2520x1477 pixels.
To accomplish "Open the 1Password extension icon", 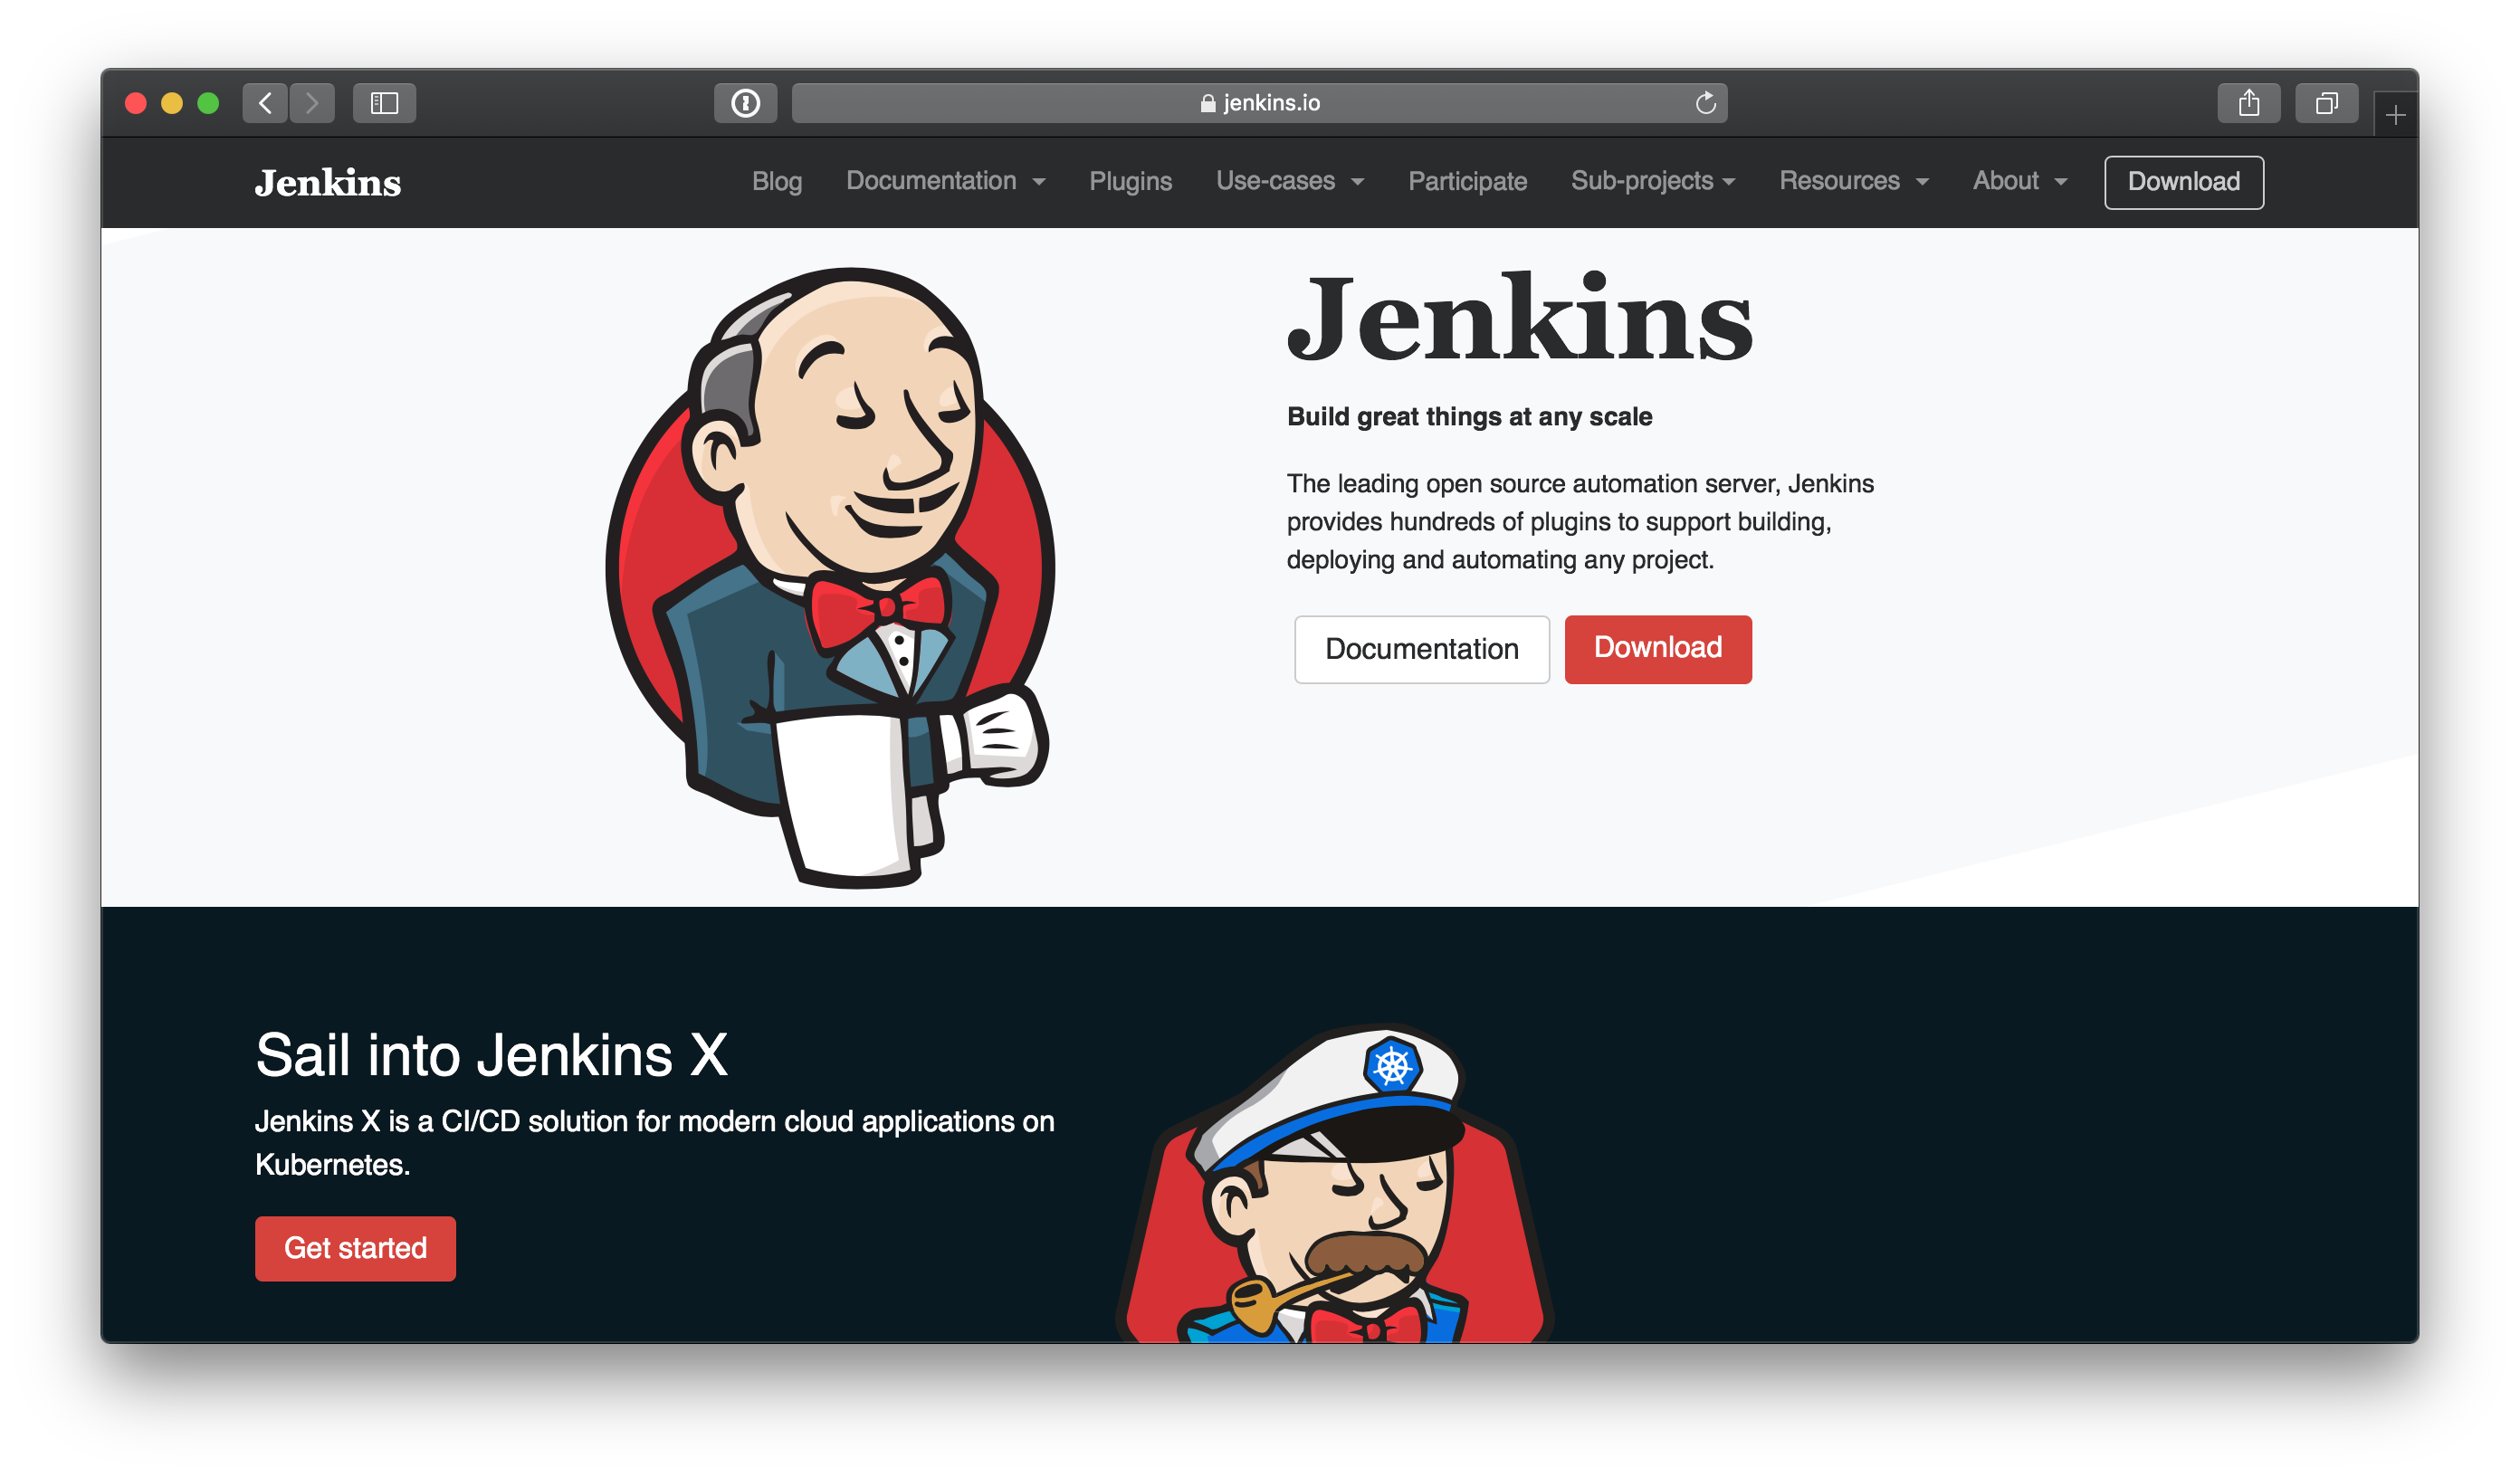I will tap(745, 103).
